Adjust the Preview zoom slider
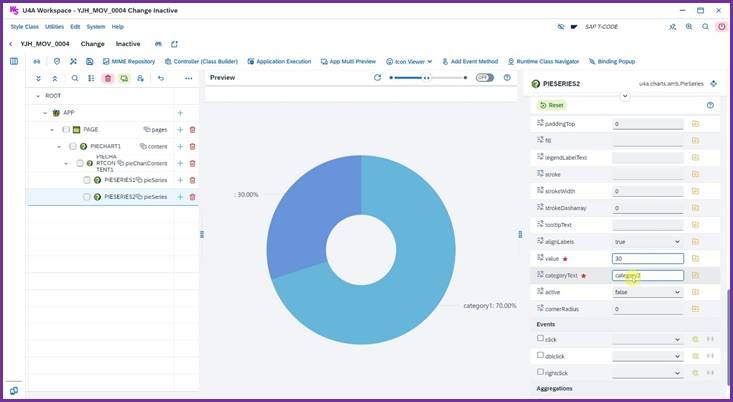 [x=428, y=78]
